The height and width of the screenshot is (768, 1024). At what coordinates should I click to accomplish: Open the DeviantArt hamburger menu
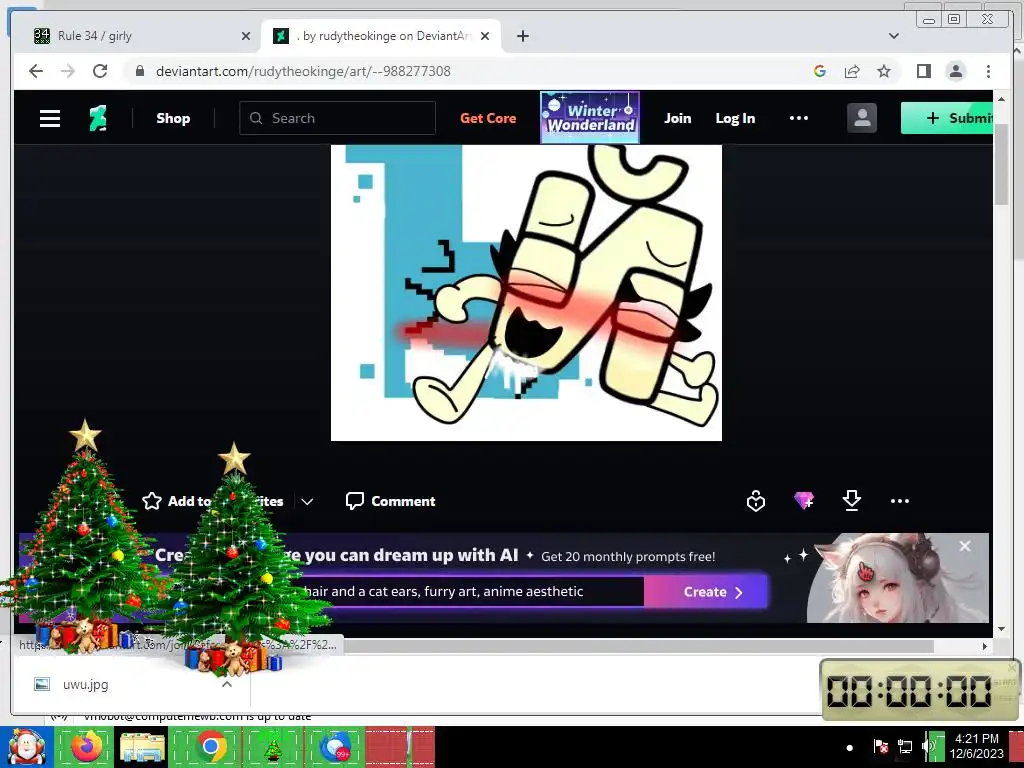pyautogui.click(x=50, y=118)
